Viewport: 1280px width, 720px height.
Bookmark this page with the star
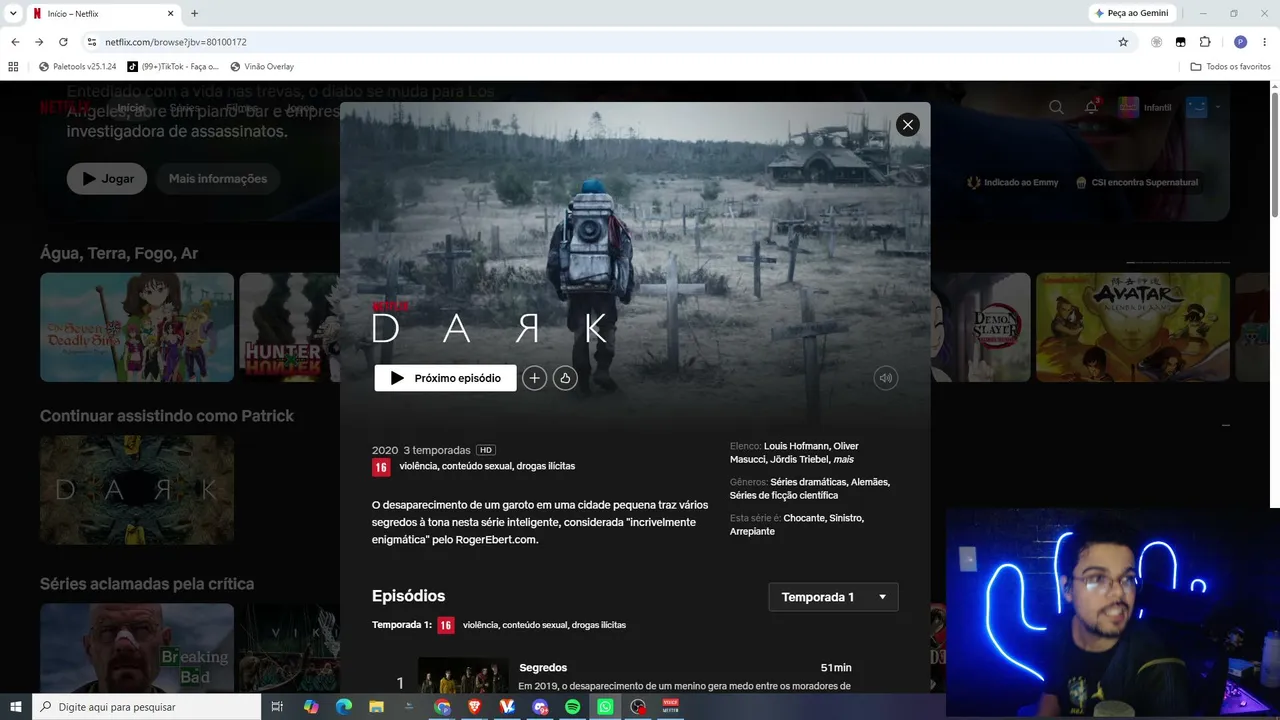pos(1123,42)
